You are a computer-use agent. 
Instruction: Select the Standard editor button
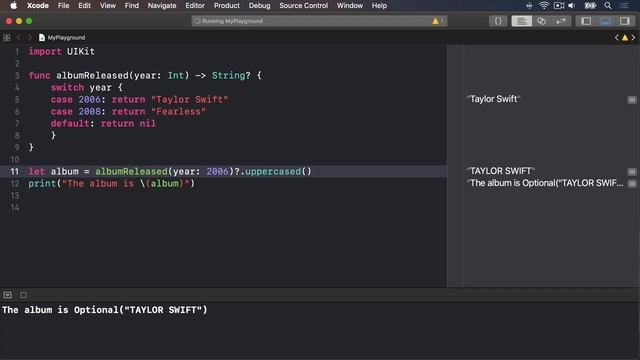tap(522, 21)
